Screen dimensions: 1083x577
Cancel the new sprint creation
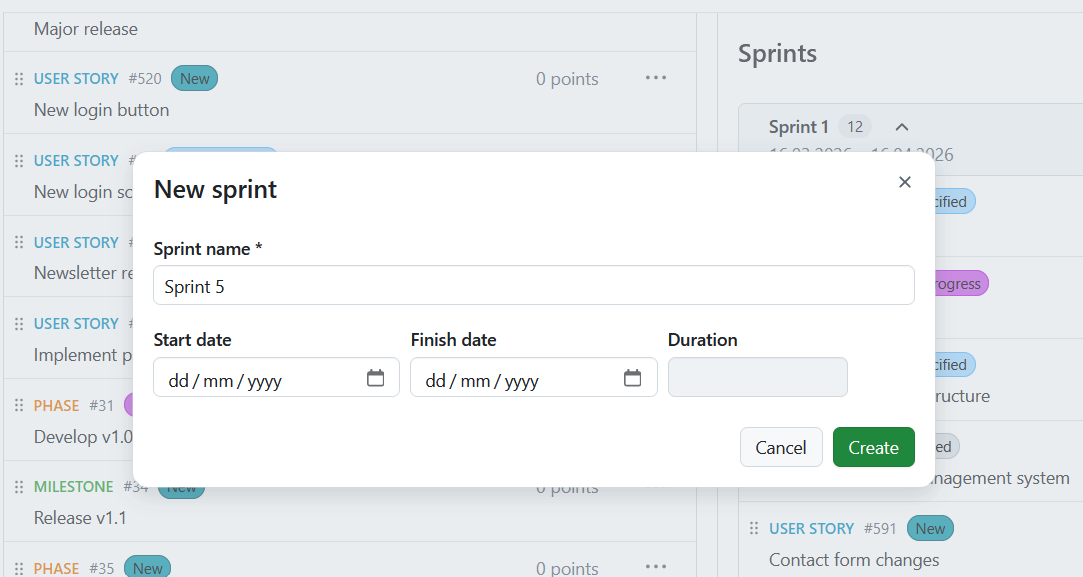[x=781, y=447]
